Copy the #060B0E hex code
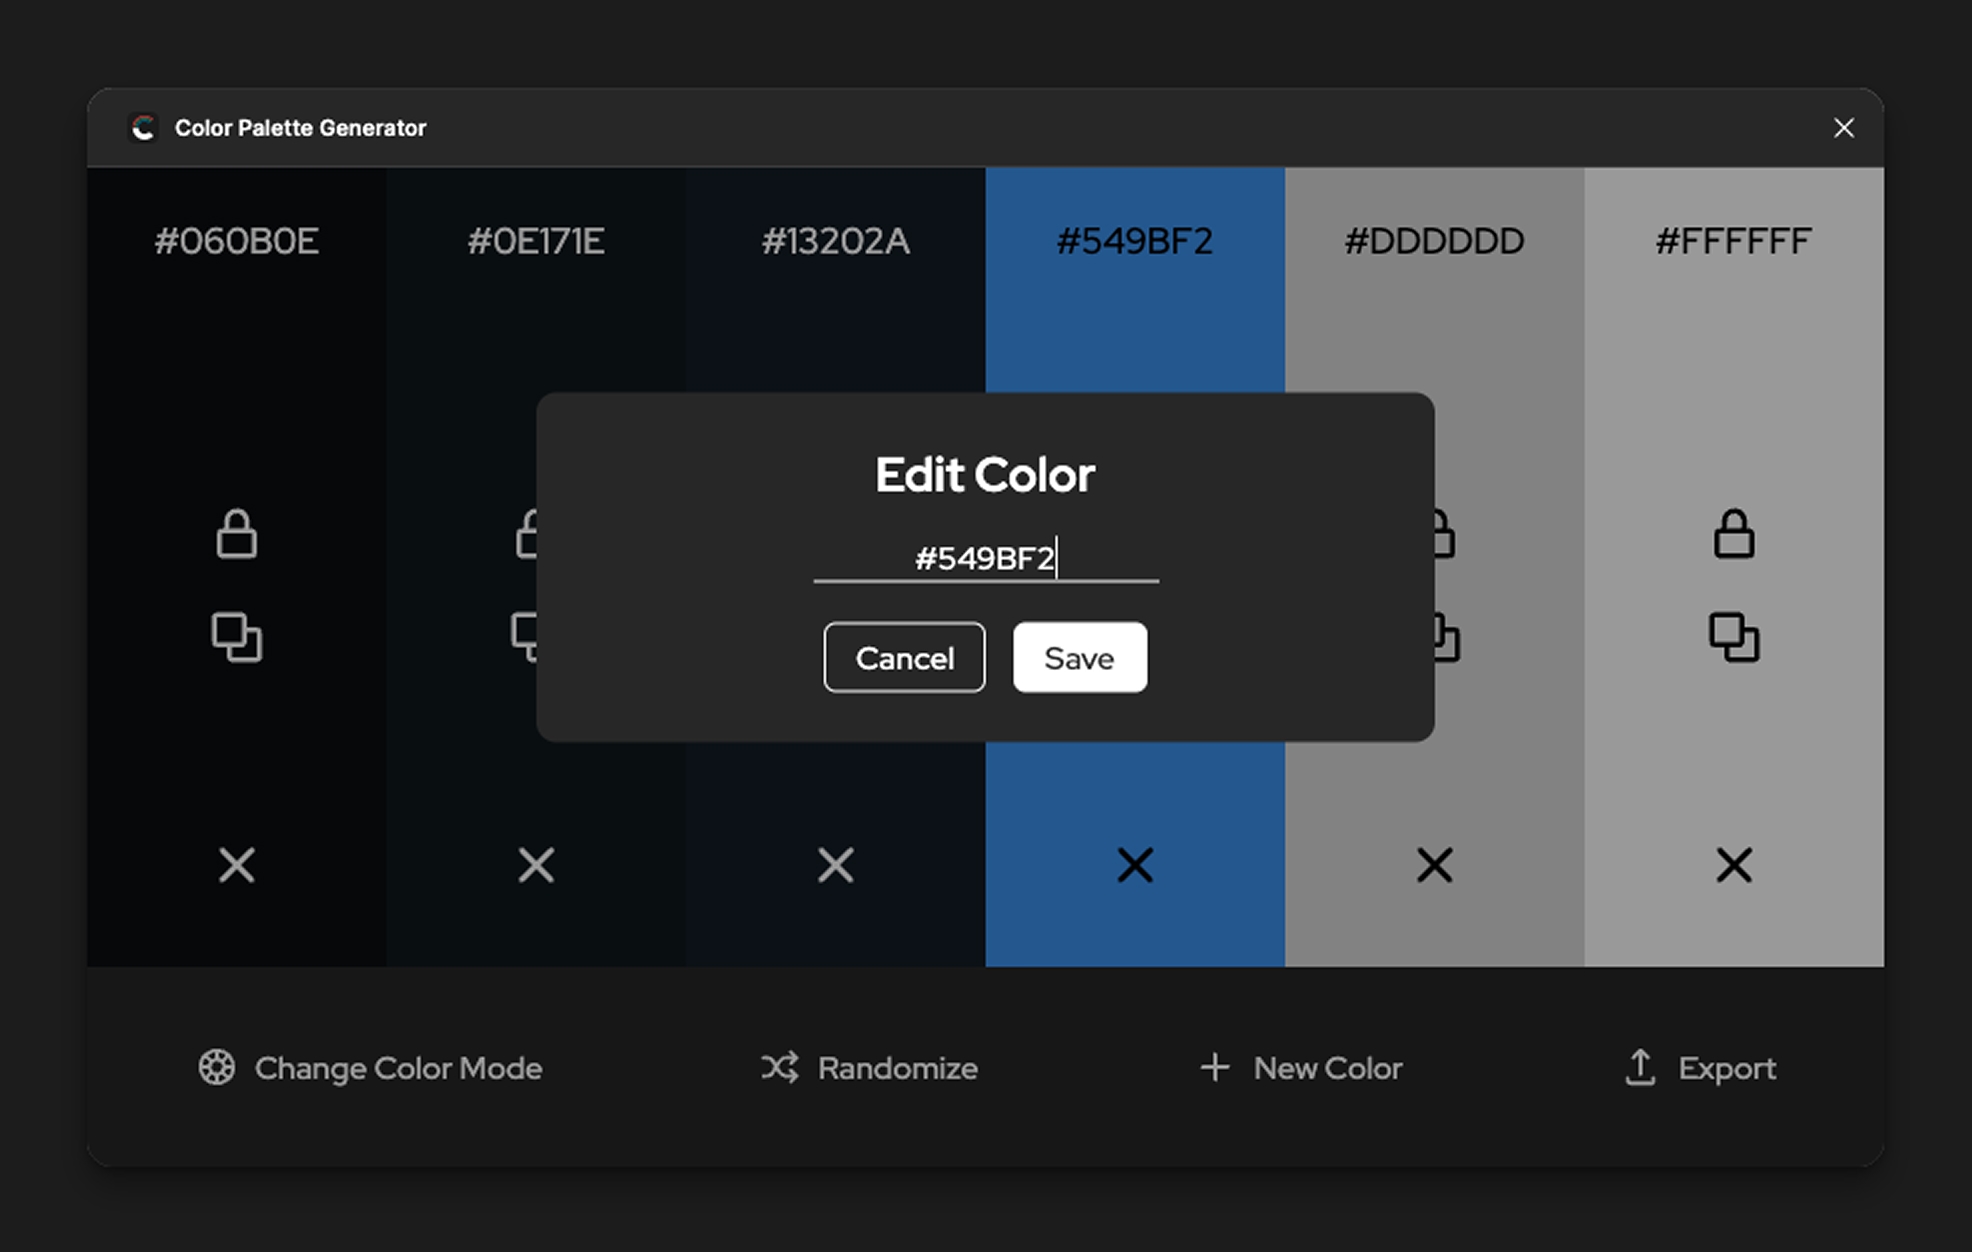 (237, 637)
